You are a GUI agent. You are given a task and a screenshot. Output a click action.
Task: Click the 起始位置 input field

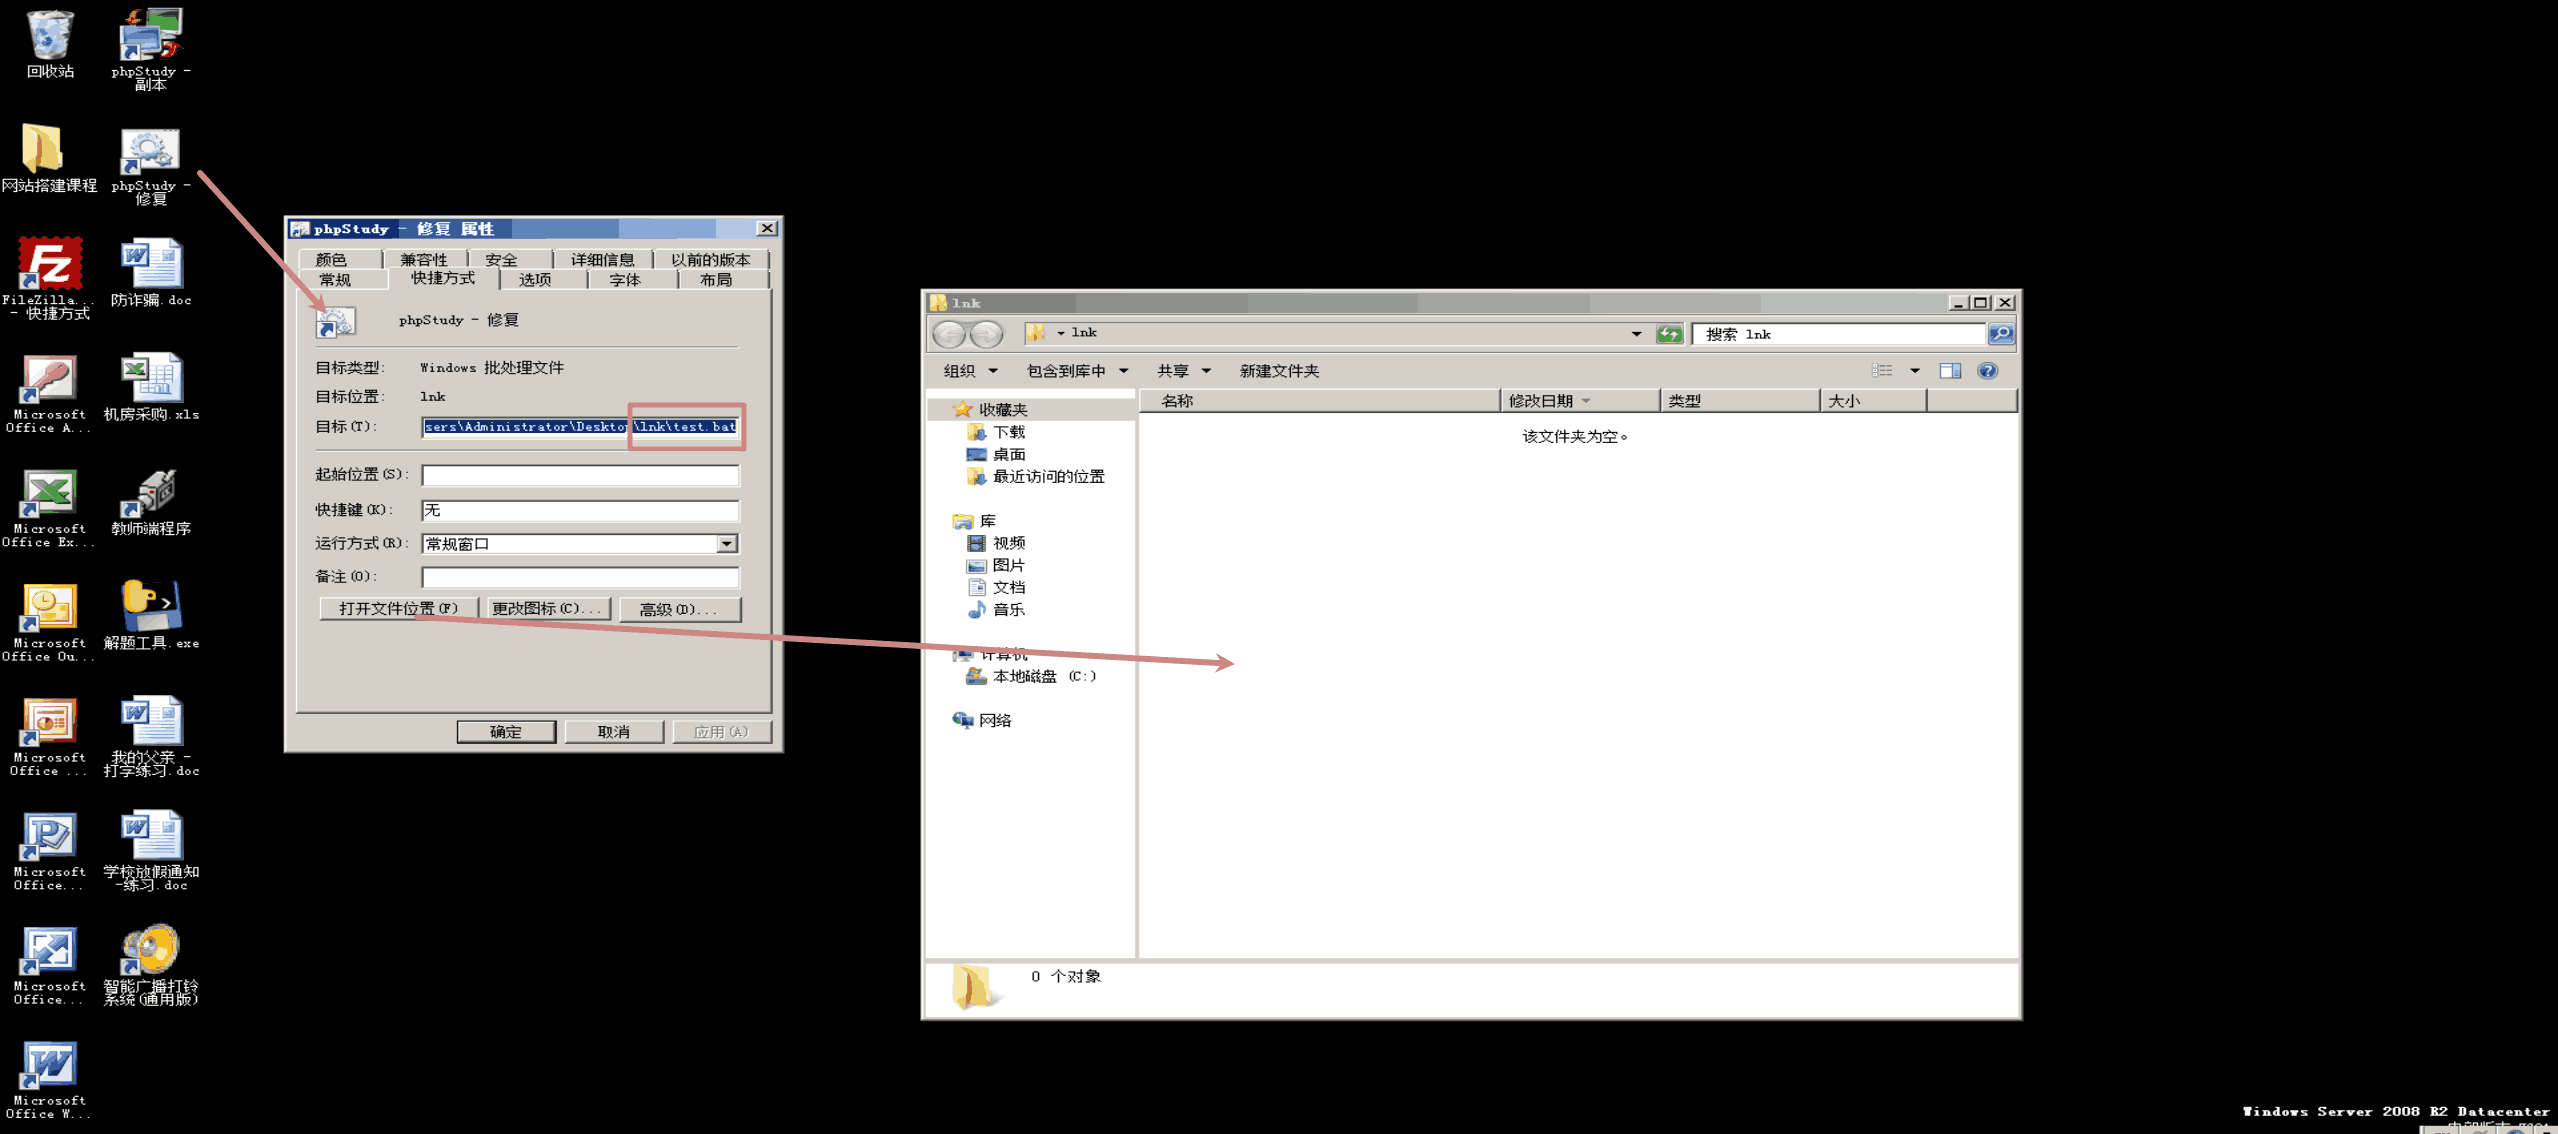[580, 475]
